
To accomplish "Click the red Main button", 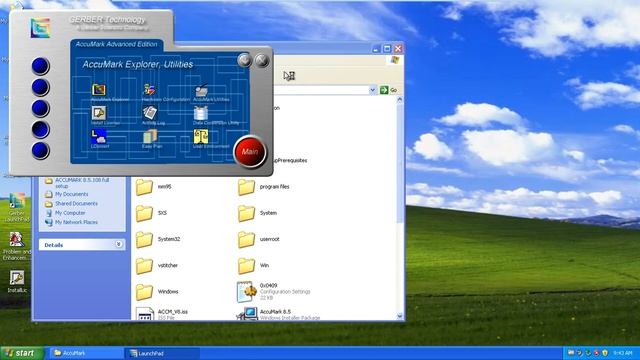I will tap(250, 152).
